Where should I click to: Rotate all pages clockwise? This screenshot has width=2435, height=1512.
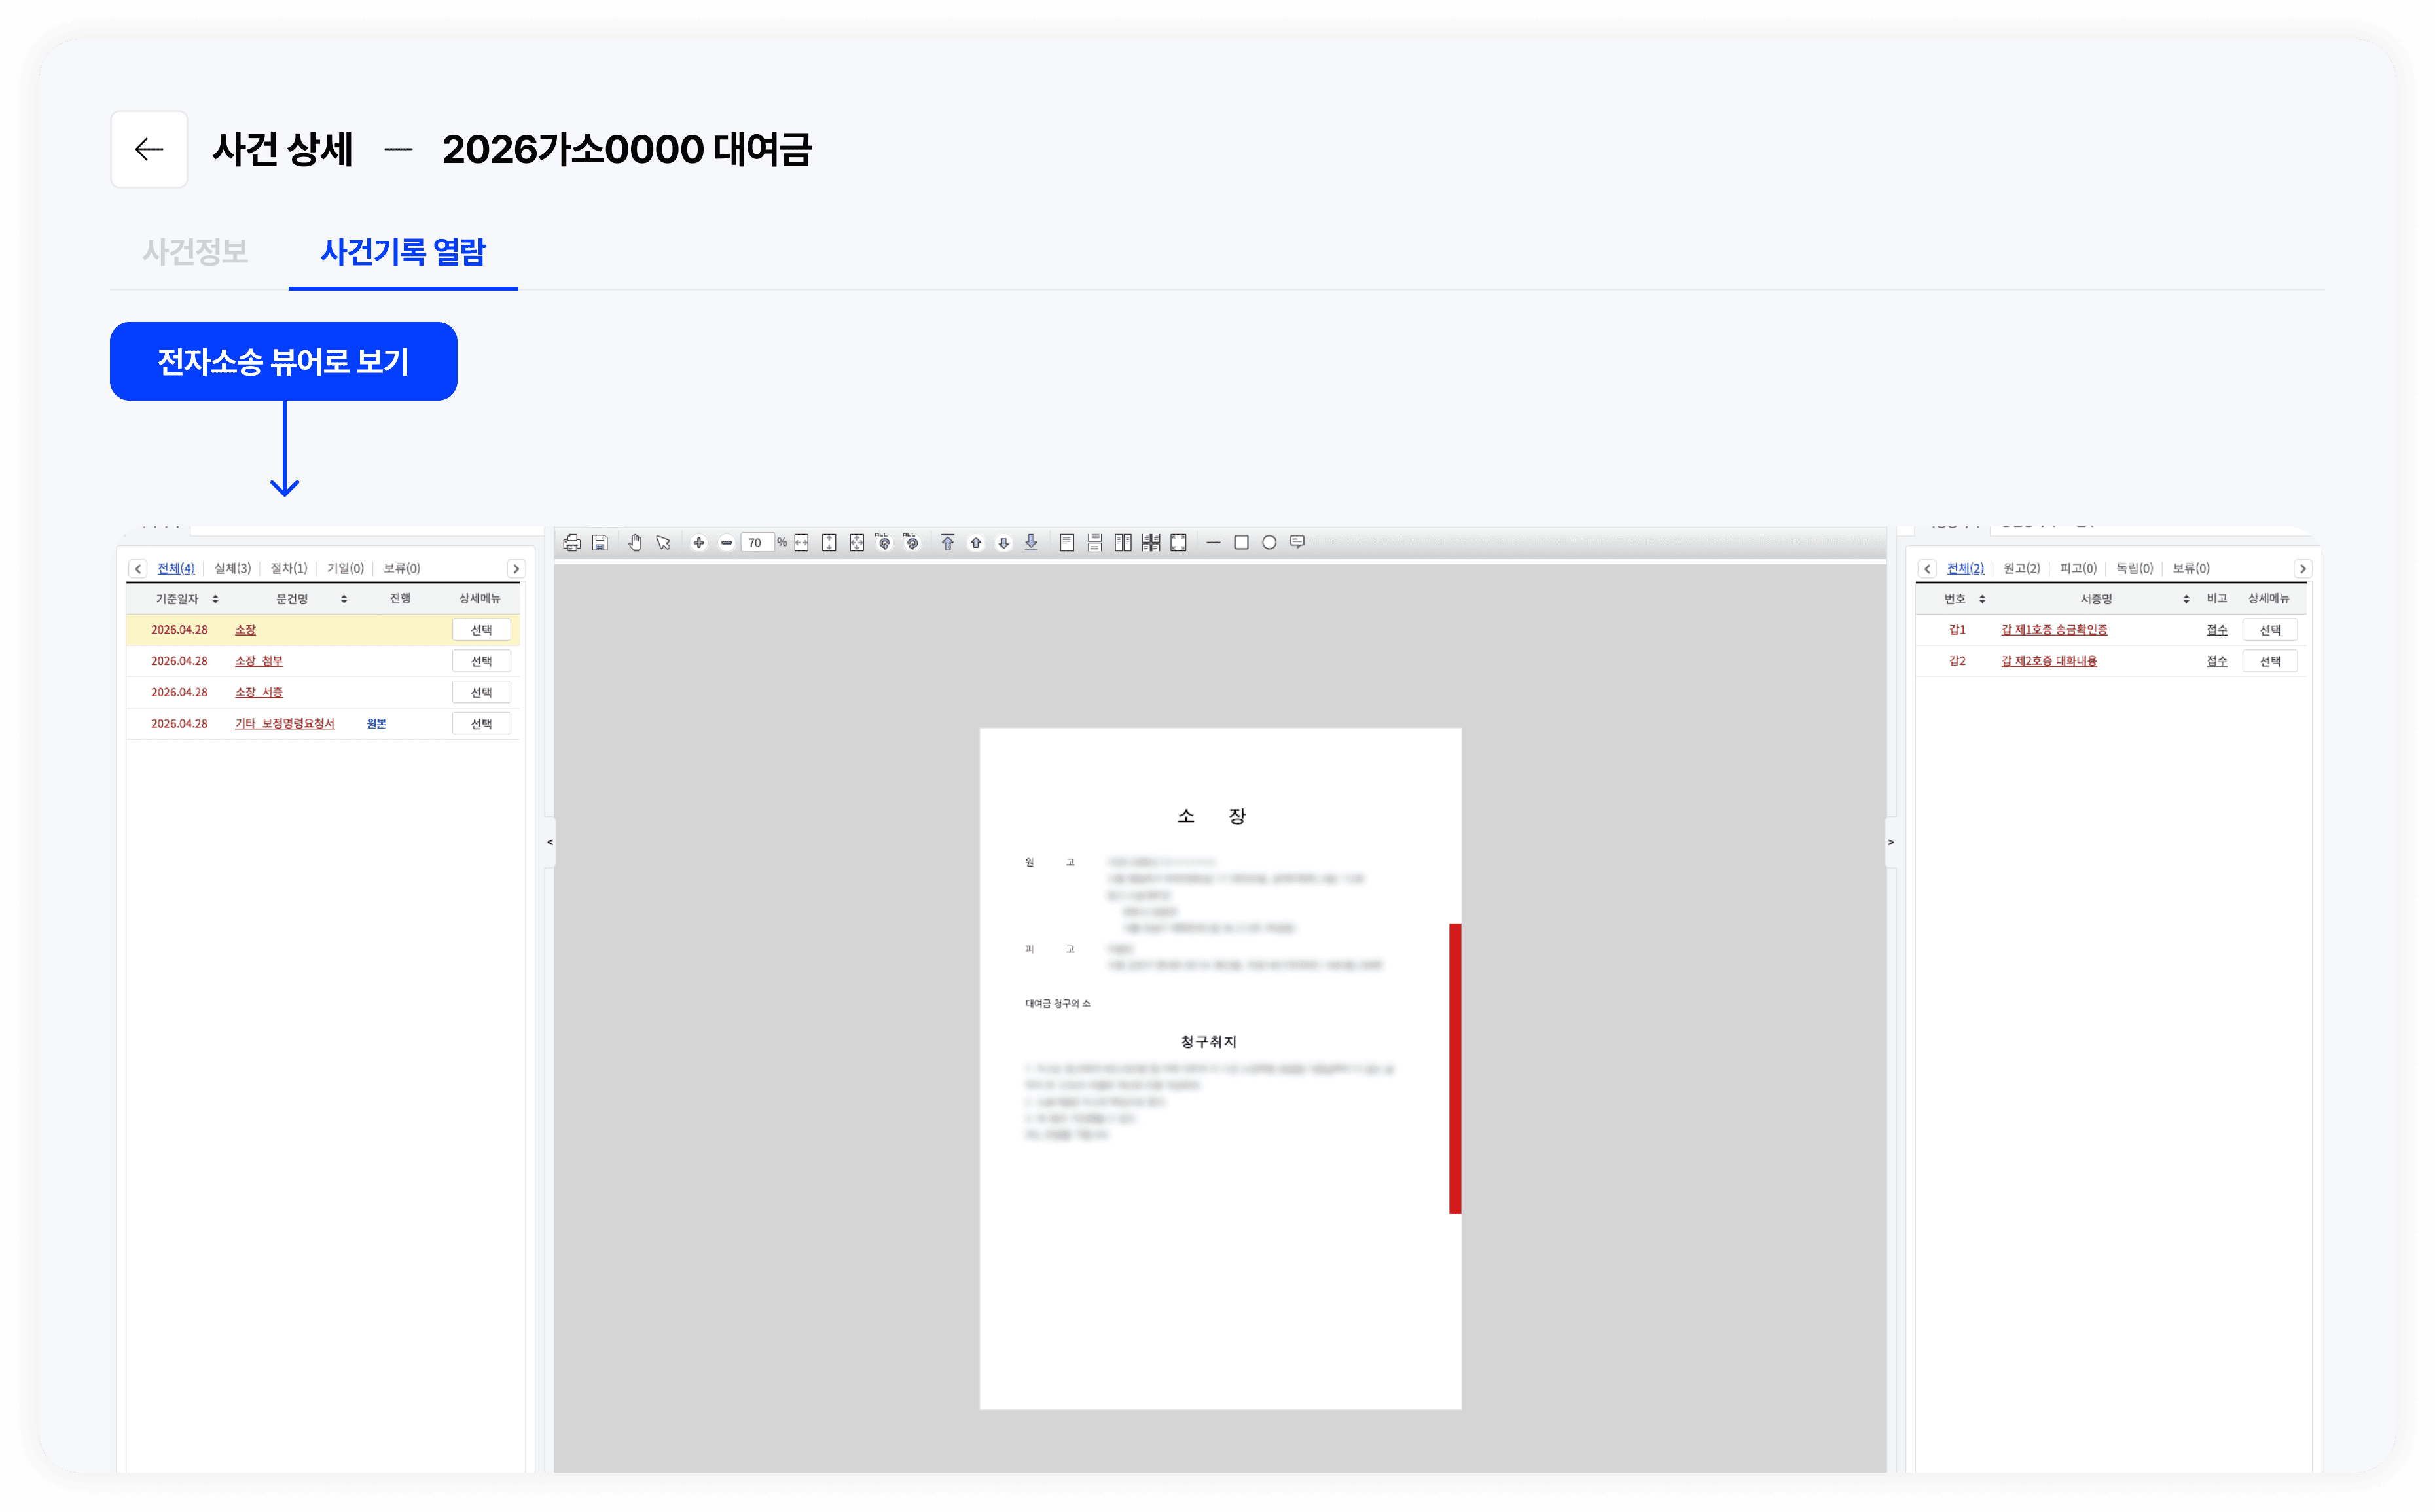[911, 542]
